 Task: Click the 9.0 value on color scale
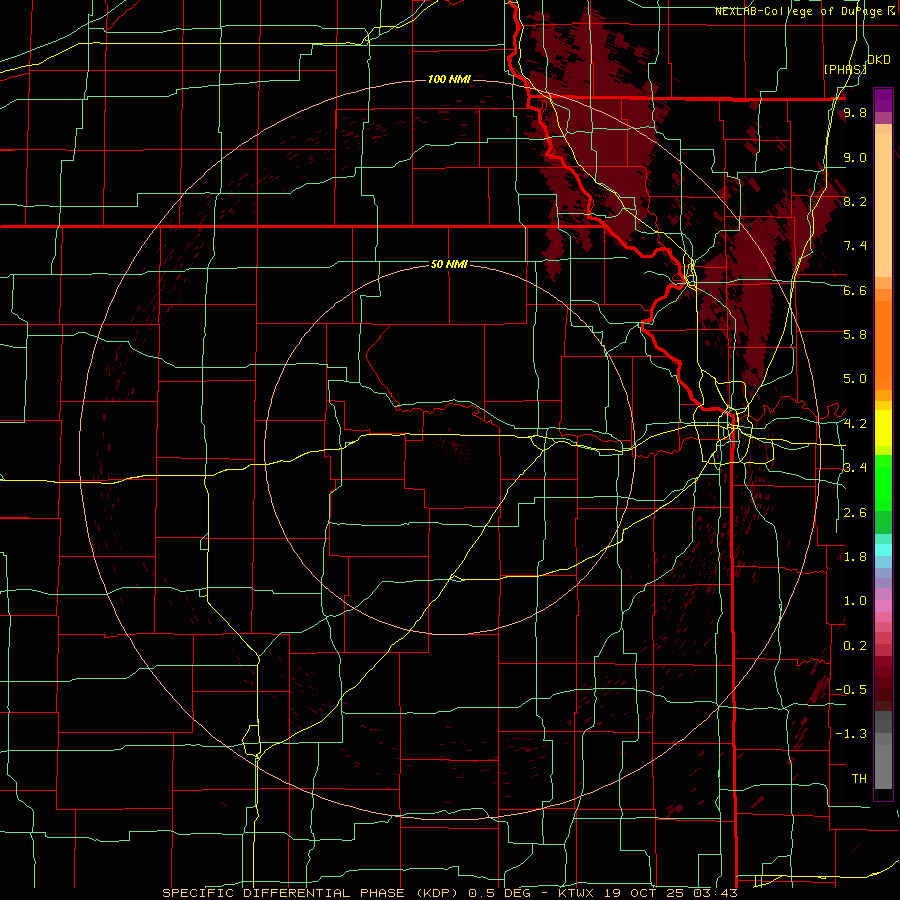click(x=855, y=157)
